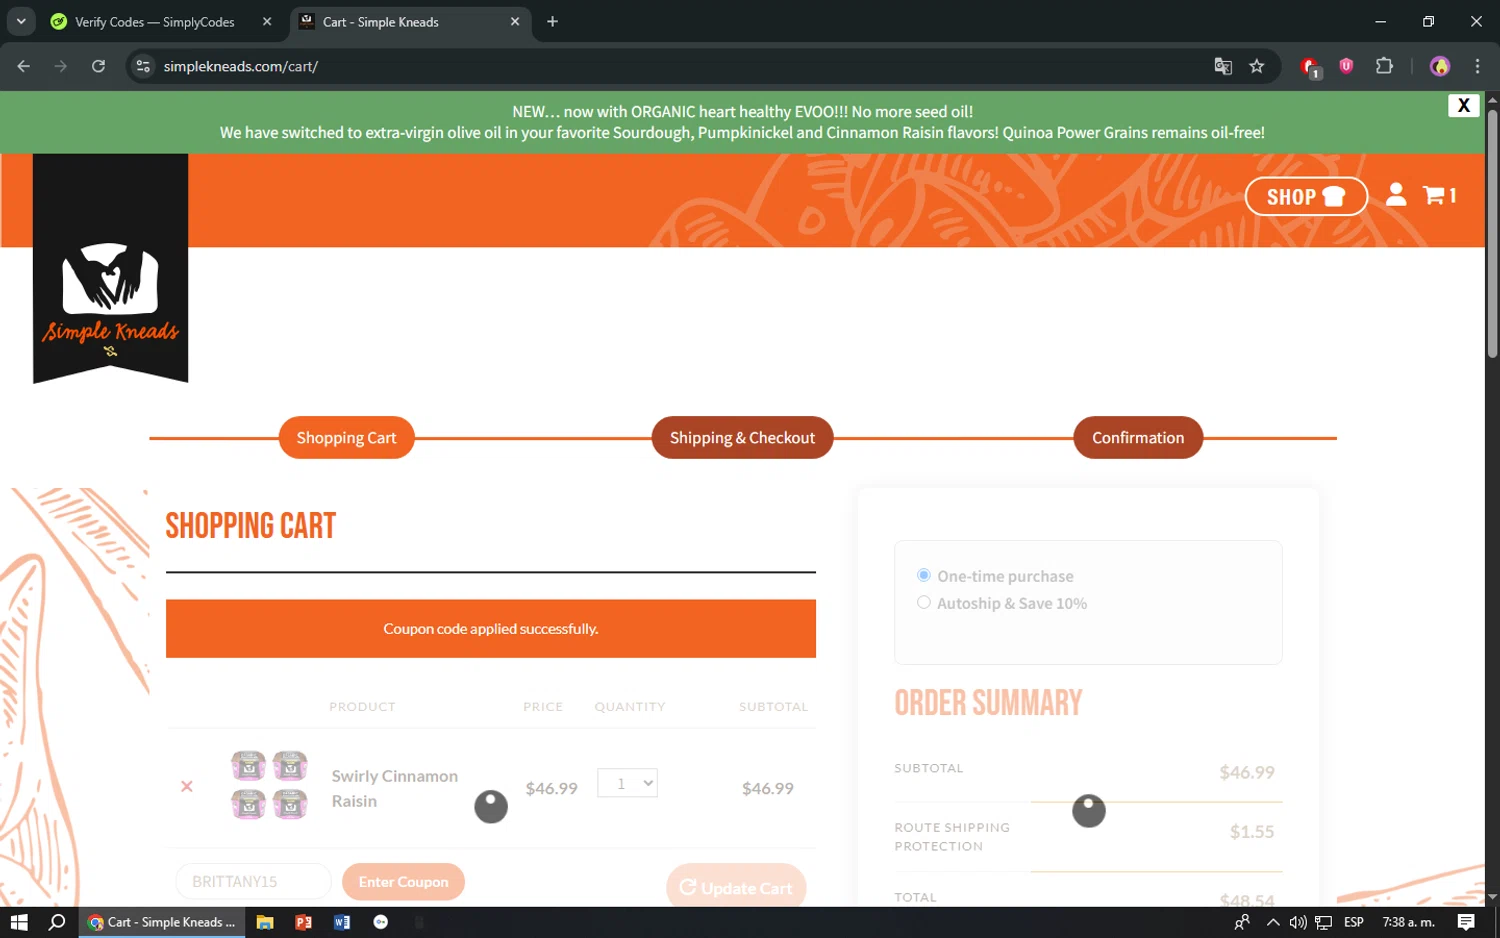The height and width of the screenshot is (938, 1500).
Task: Select Autoship & Save 10% option
Action: pyautogui.click(x=924, y=602)
